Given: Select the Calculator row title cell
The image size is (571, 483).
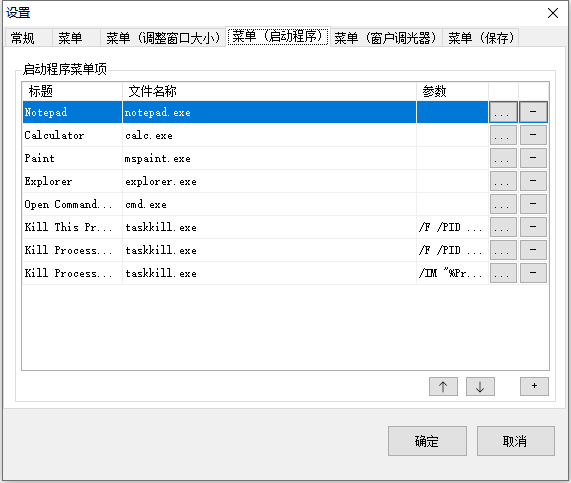Looking at the screenshot, I should coord(72,135).
